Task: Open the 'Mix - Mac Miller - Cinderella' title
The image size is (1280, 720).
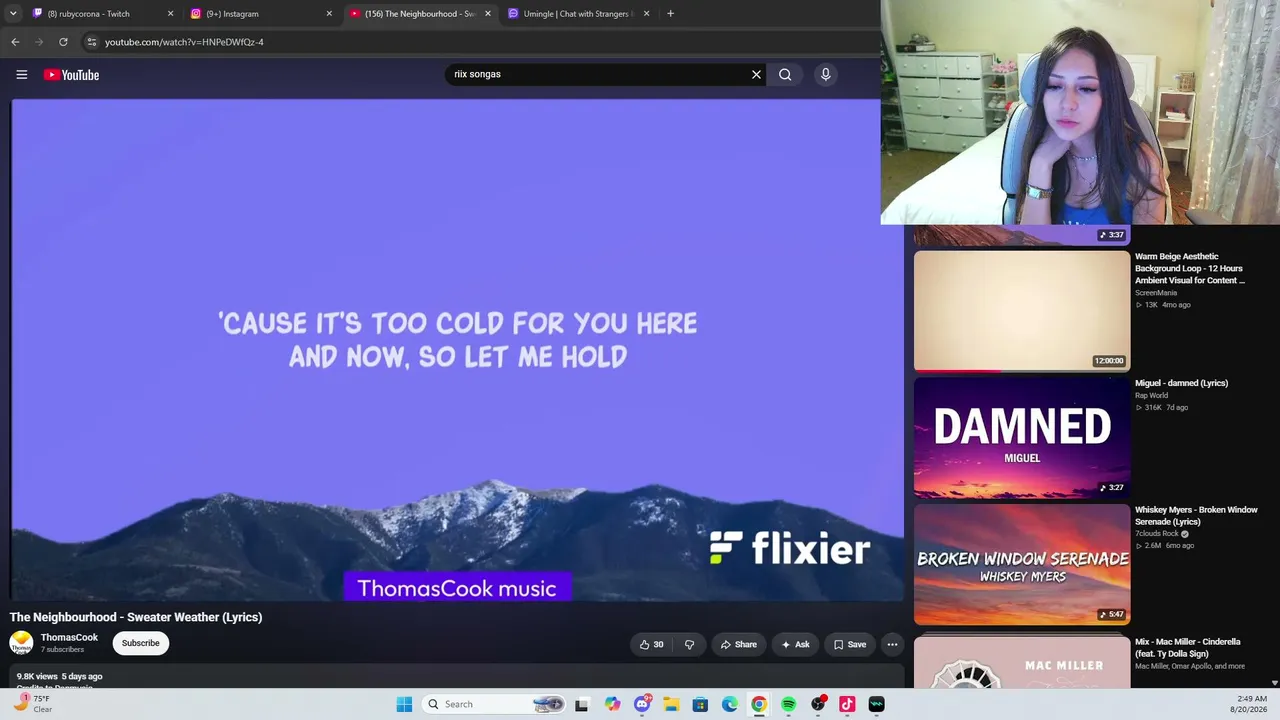Action: (x=1187, y=648)
